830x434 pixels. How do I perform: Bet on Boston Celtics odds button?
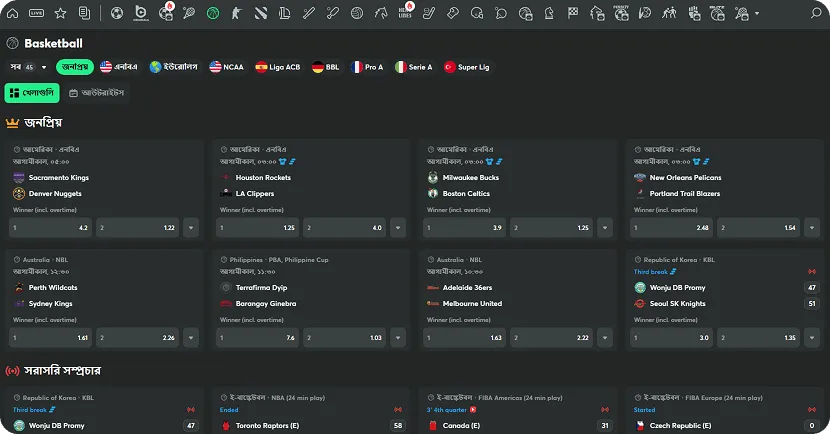(552, 228)
